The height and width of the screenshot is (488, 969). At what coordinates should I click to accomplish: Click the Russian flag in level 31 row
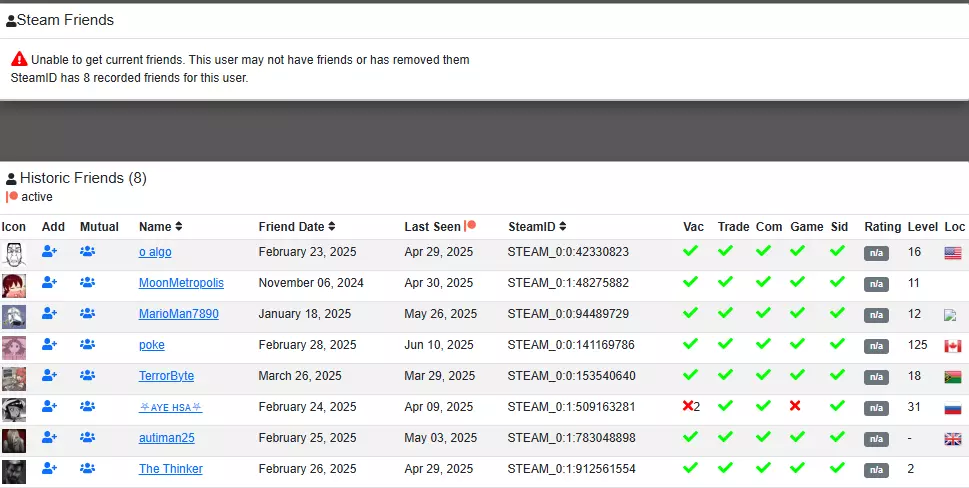(x=953, y=408)
